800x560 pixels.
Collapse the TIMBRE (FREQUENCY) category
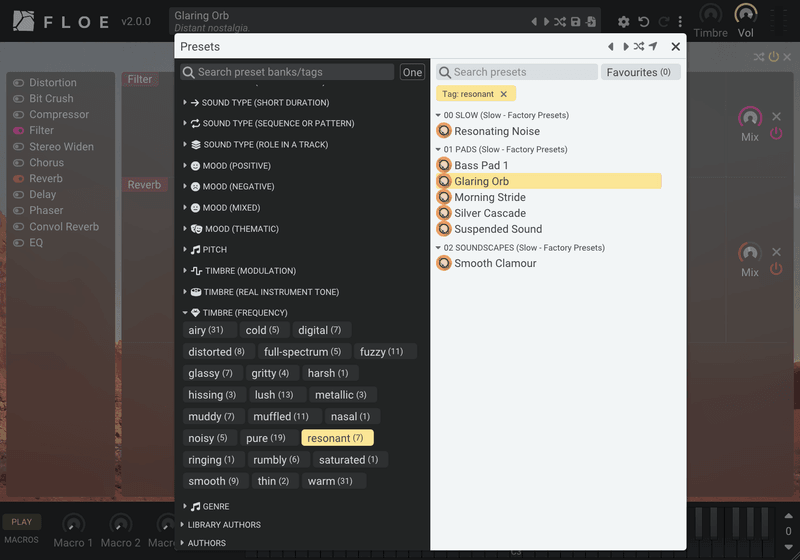[185, 313]
